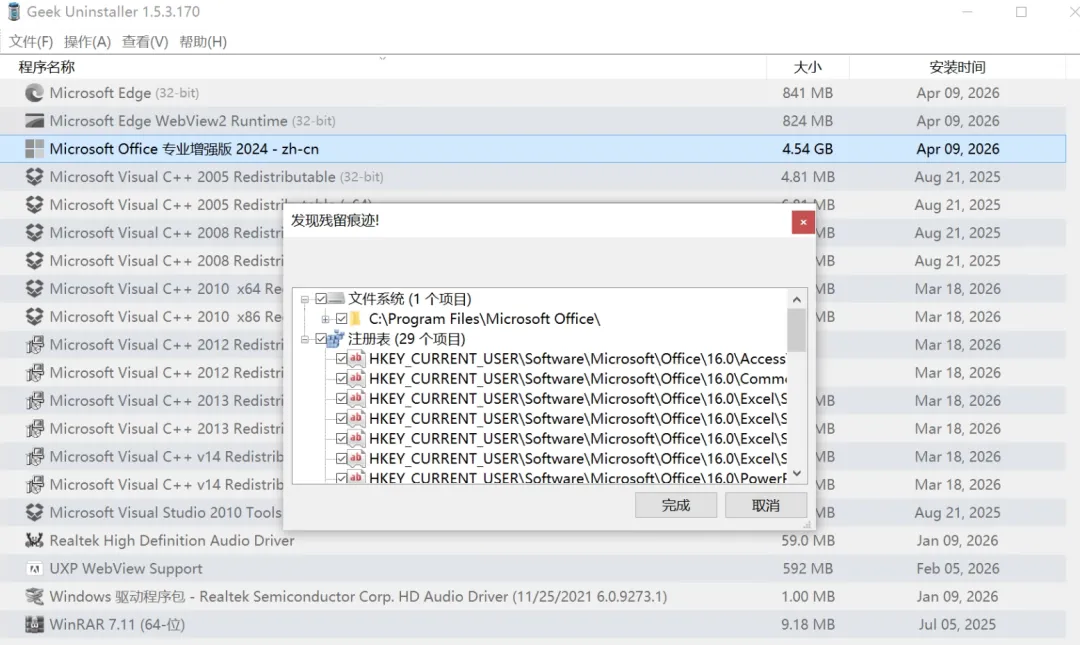Close the 发现残留痕迹 dialog with red X
The image size is (1080, 645).
point(803,222)
